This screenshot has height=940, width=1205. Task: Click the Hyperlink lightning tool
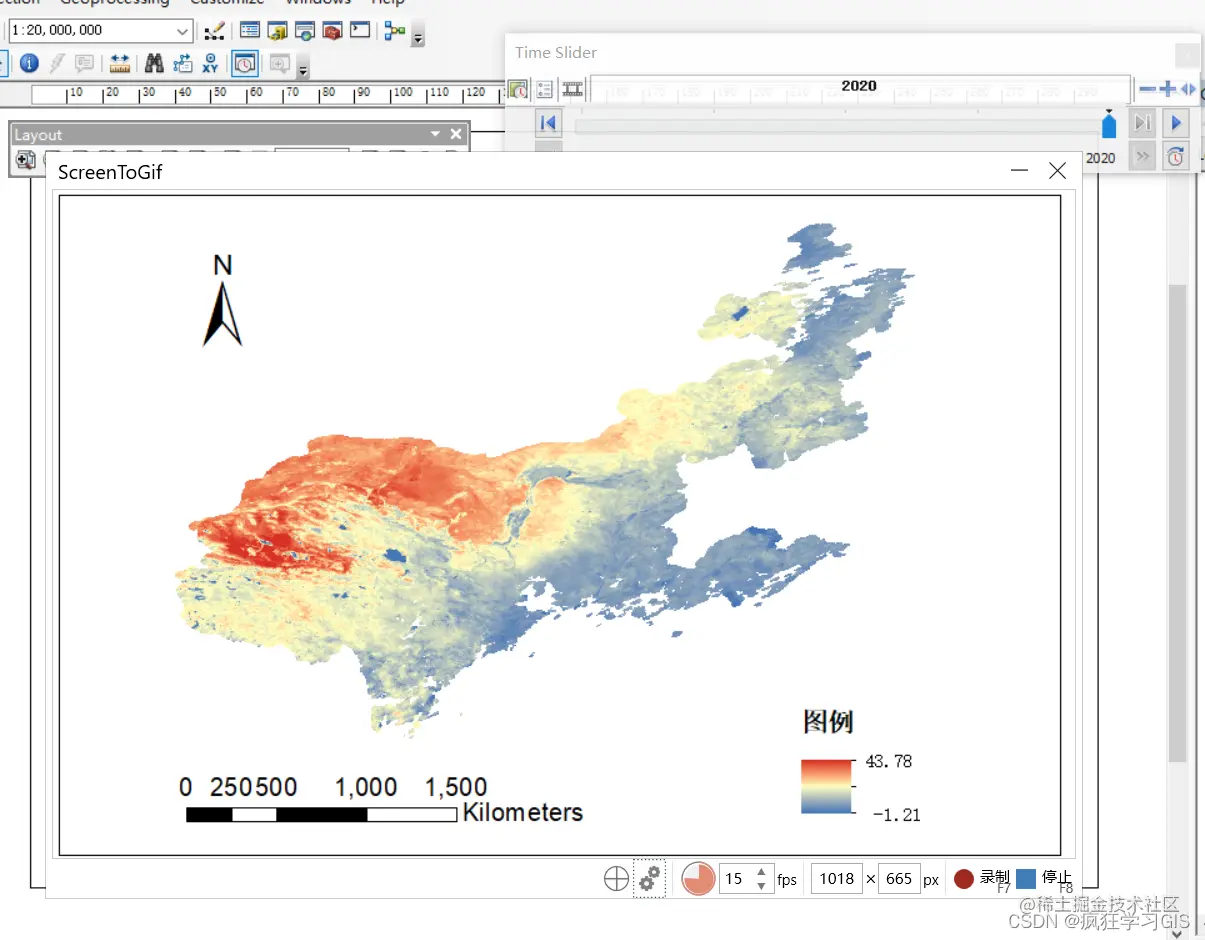pos(57,64)
